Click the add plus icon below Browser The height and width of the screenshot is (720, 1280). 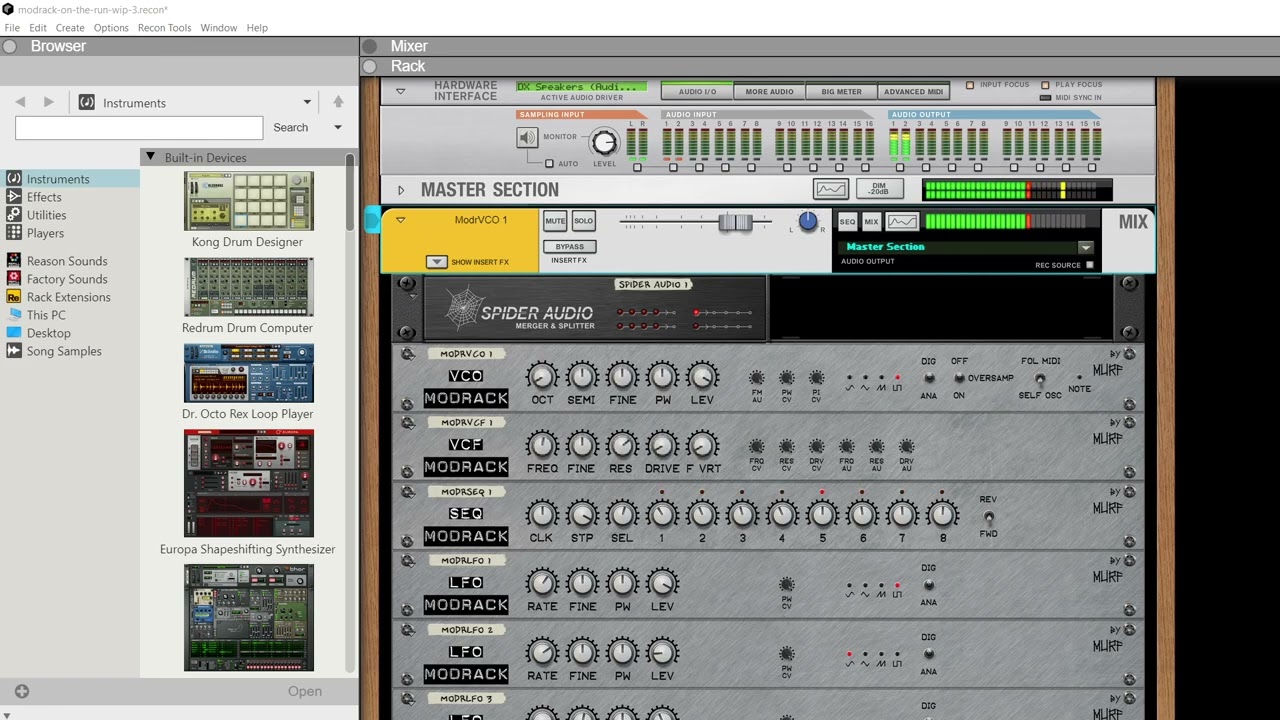22,691
